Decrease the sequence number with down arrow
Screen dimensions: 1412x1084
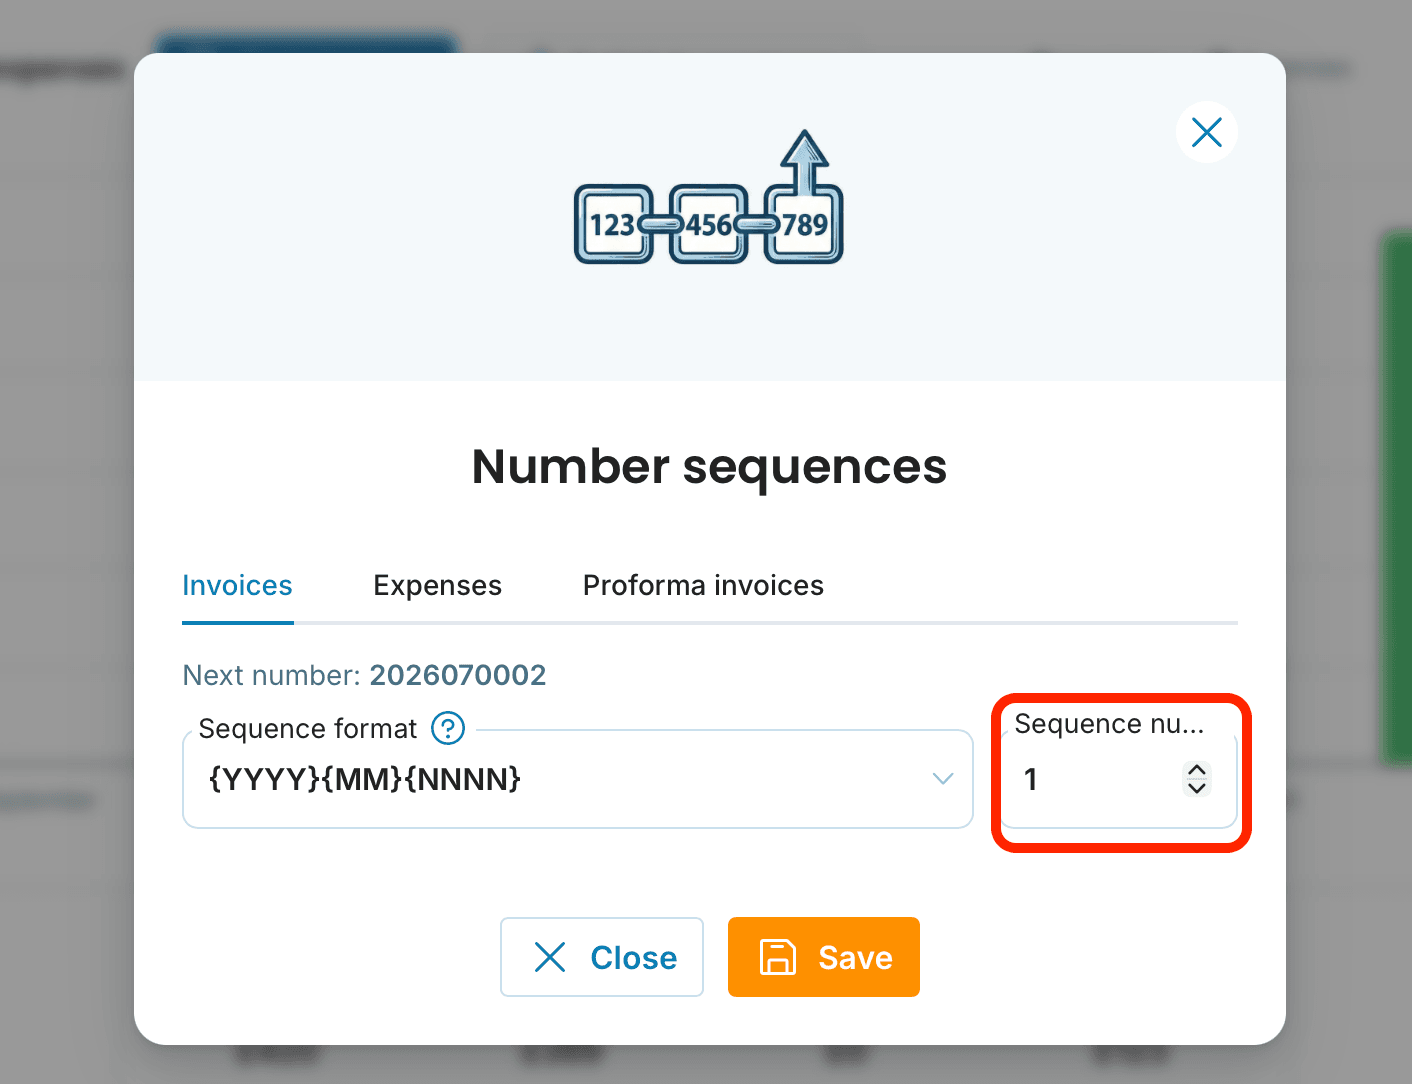(1197, 787)
